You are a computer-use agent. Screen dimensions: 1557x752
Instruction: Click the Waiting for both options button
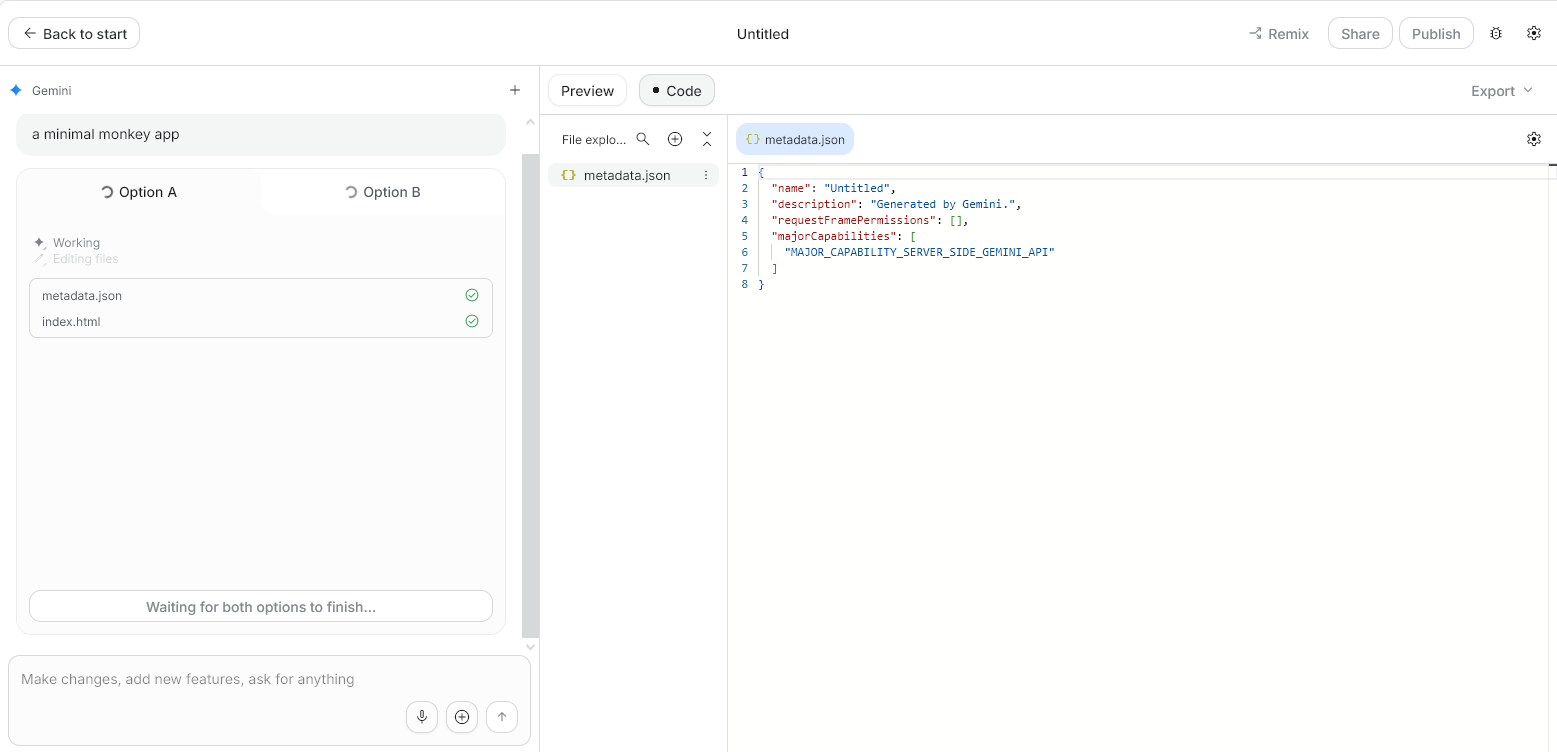pos(261,606)
